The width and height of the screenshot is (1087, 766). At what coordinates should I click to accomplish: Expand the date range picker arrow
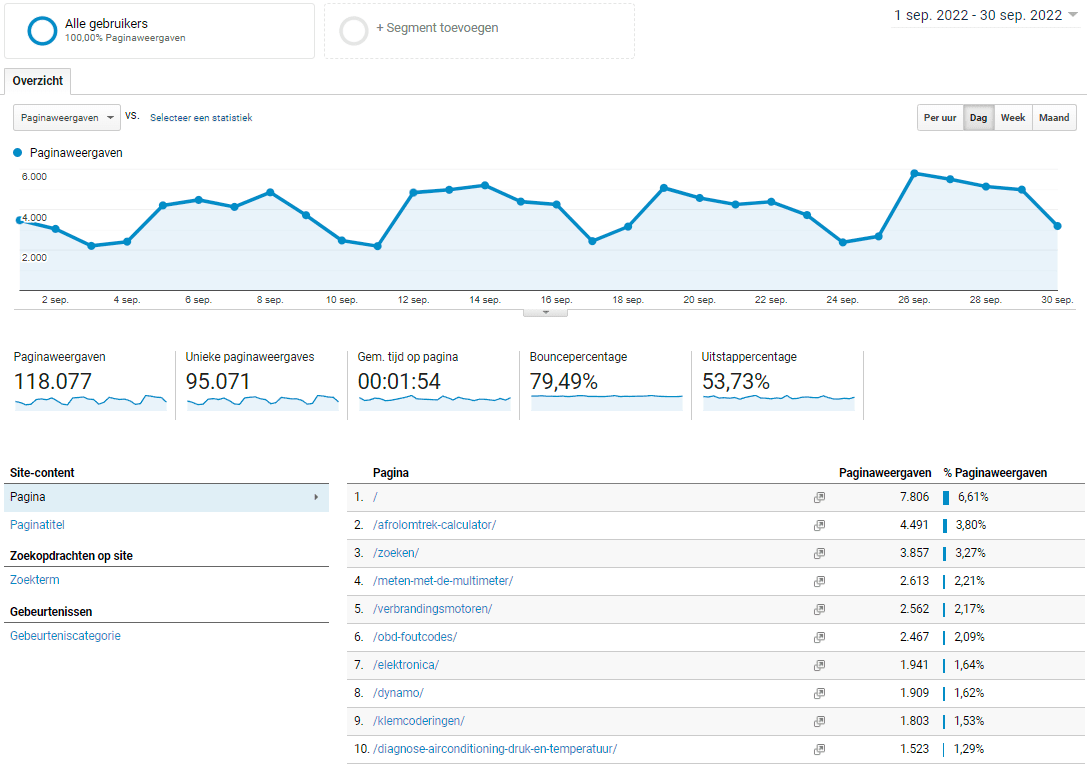(x=1073, y=15)
